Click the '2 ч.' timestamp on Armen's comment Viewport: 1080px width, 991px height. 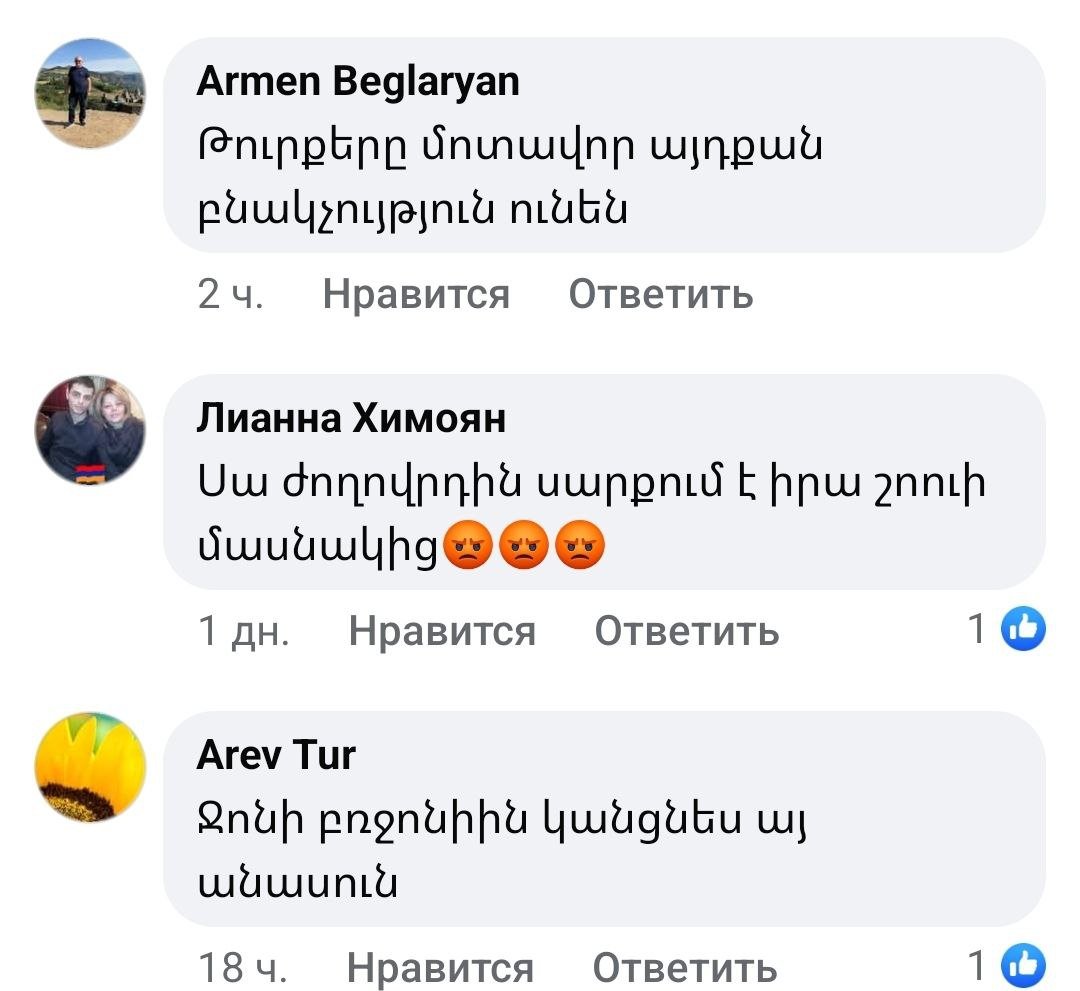[231, 294]
